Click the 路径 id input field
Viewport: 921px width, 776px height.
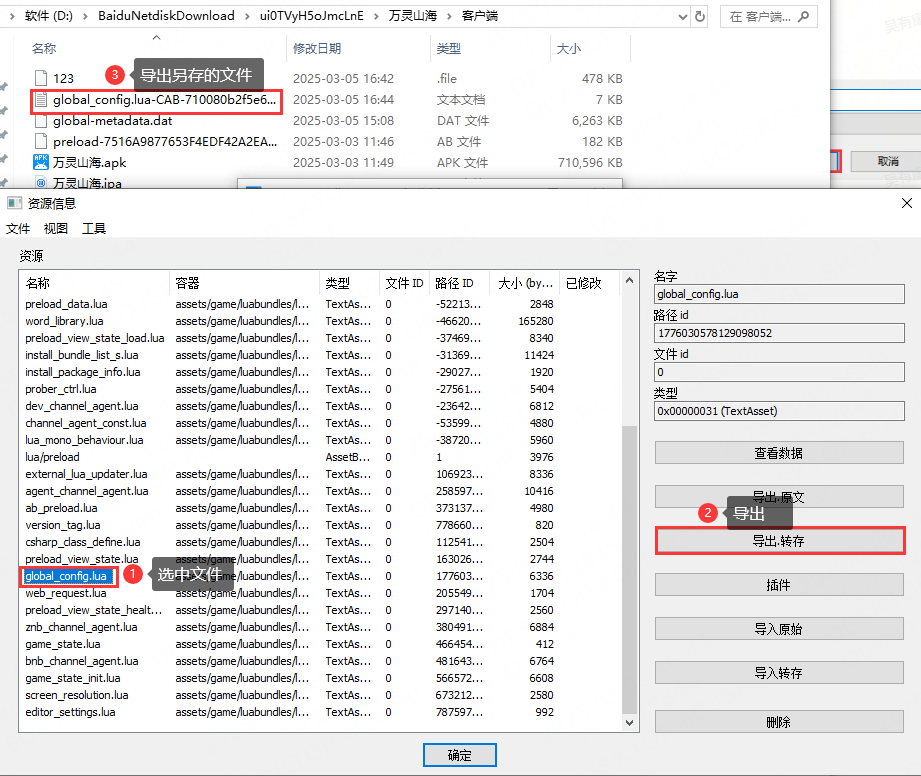tap(779, 333)
